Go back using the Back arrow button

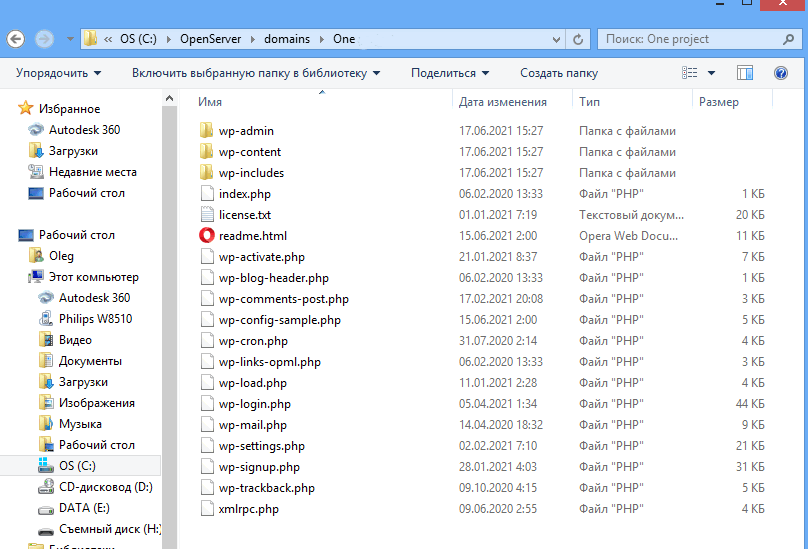coord(15,39)
